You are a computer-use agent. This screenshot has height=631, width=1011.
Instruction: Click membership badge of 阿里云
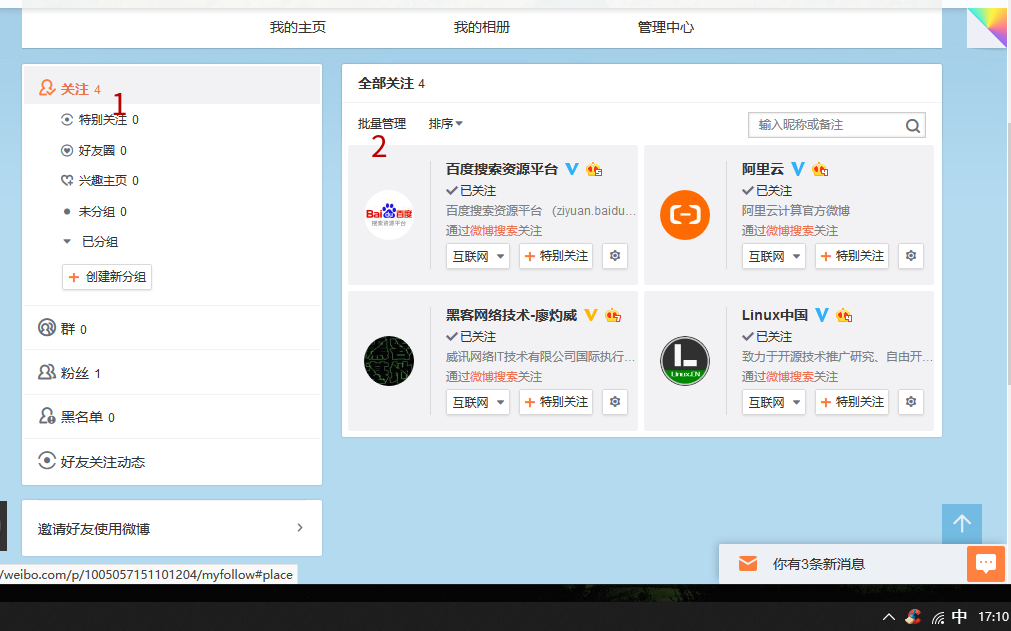click(x=820, y=170)
